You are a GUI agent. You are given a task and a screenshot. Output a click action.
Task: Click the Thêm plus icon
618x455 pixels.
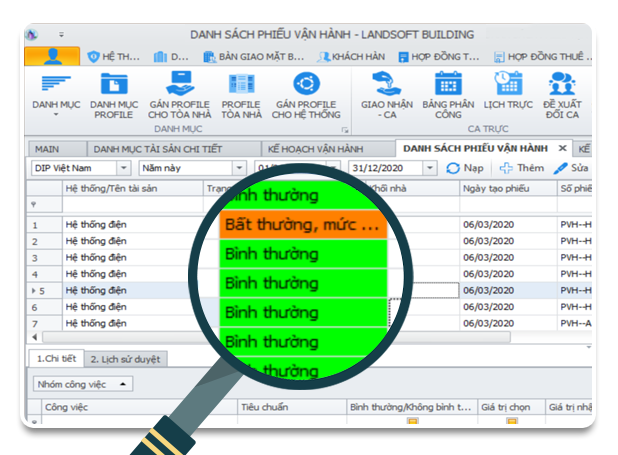(x=506, y=168)
